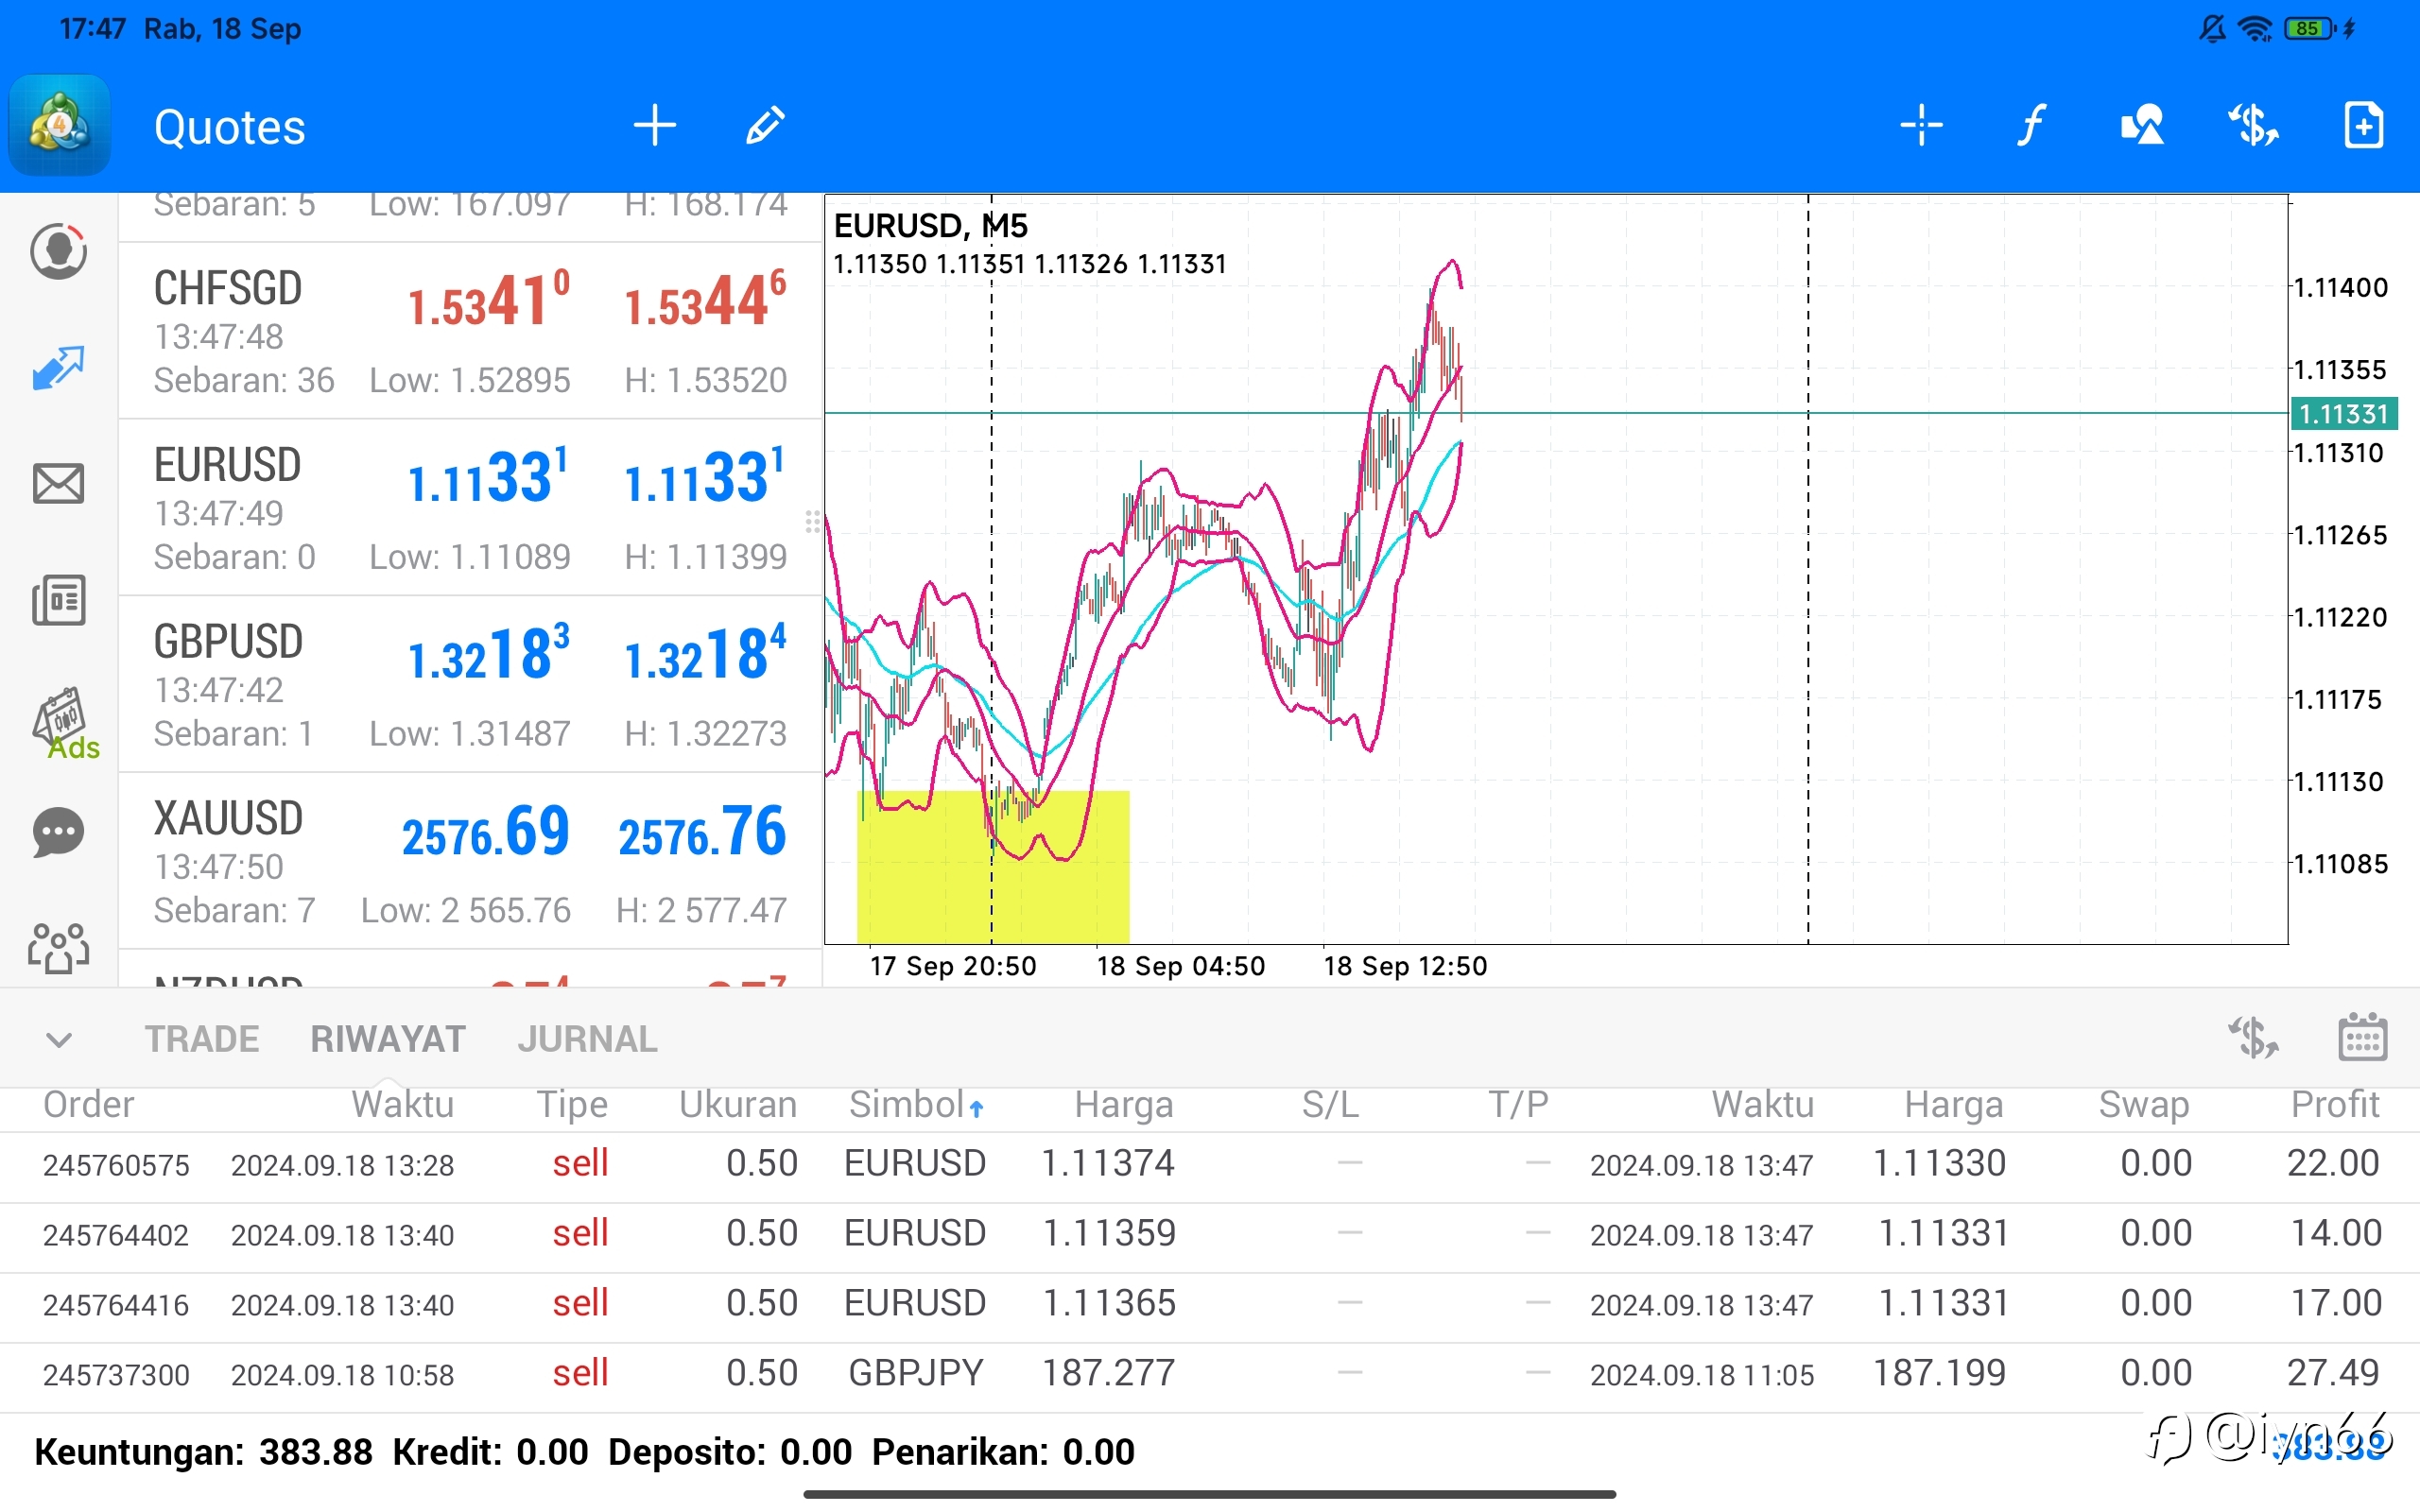This screenshot has height=1512, width=2420.
Task: Tap profit value 27.49
Action: point(2333,1374)
